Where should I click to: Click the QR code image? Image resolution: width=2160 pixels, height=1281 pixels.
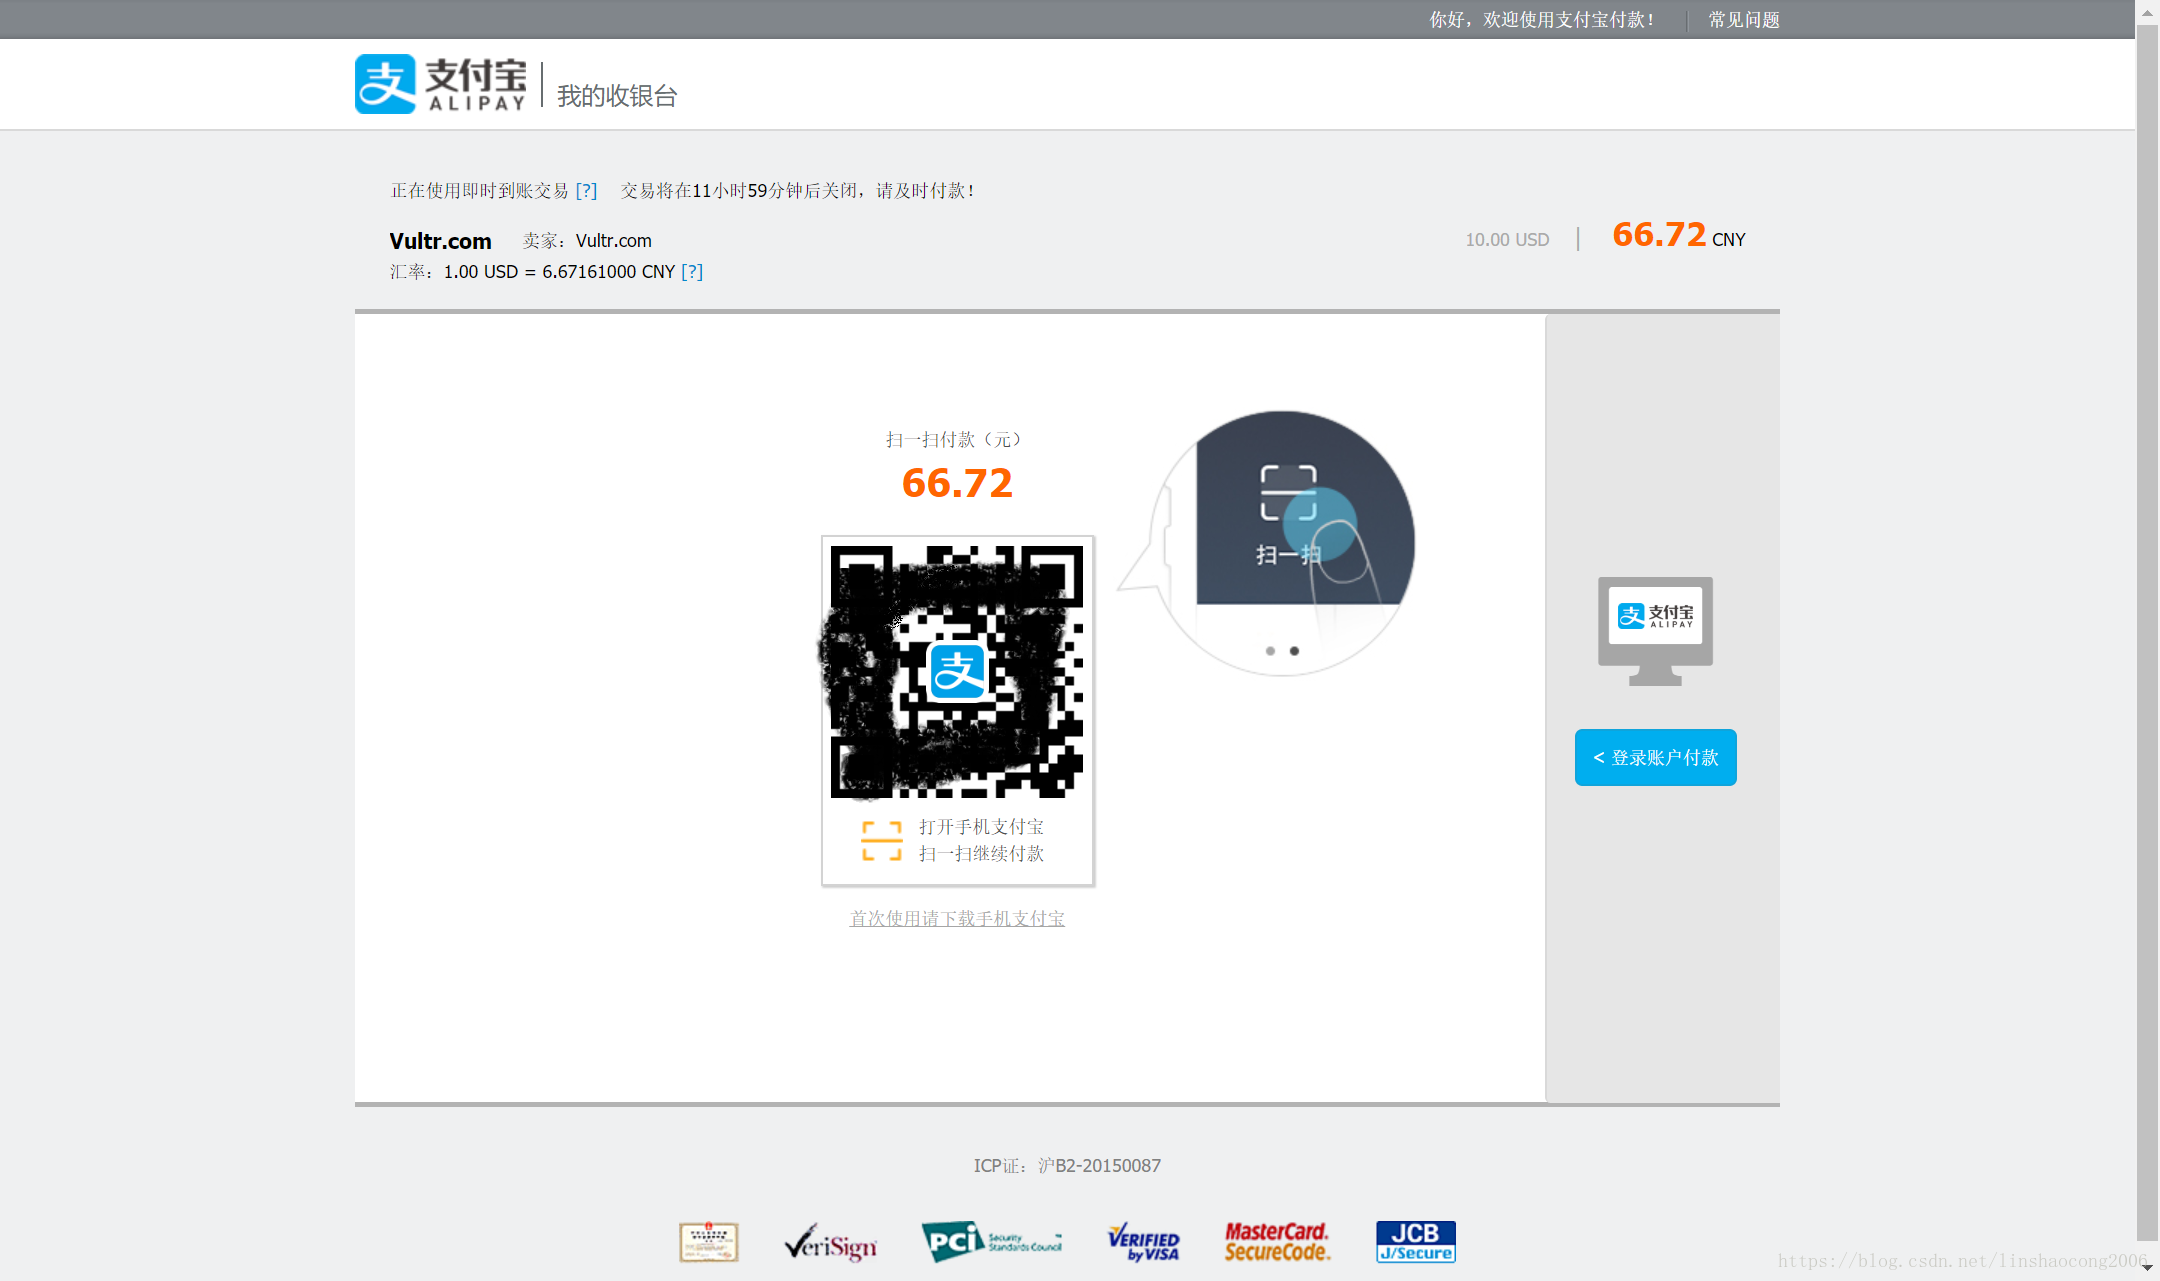click(1040, 740)
